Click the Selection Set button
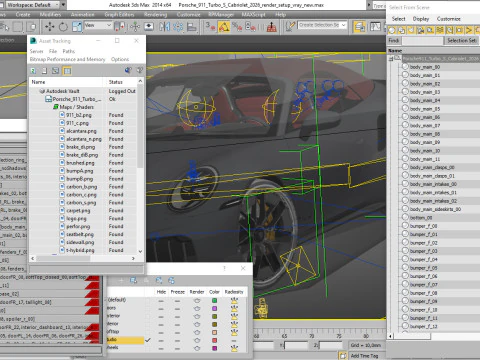 [x=462, y=40]
